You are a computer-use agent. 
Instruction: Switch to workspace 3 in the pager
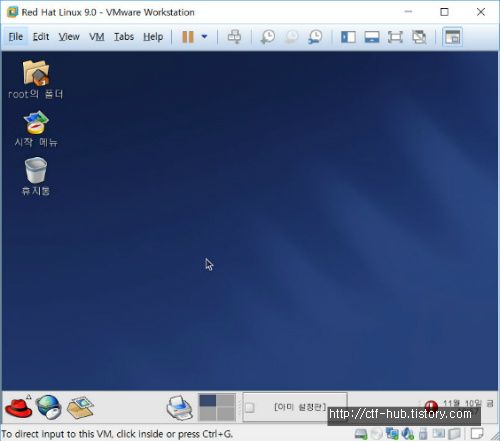208,414
